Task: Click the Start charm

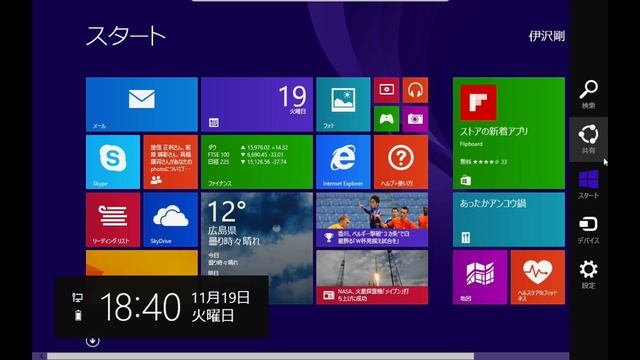Action: pos(588,184)
